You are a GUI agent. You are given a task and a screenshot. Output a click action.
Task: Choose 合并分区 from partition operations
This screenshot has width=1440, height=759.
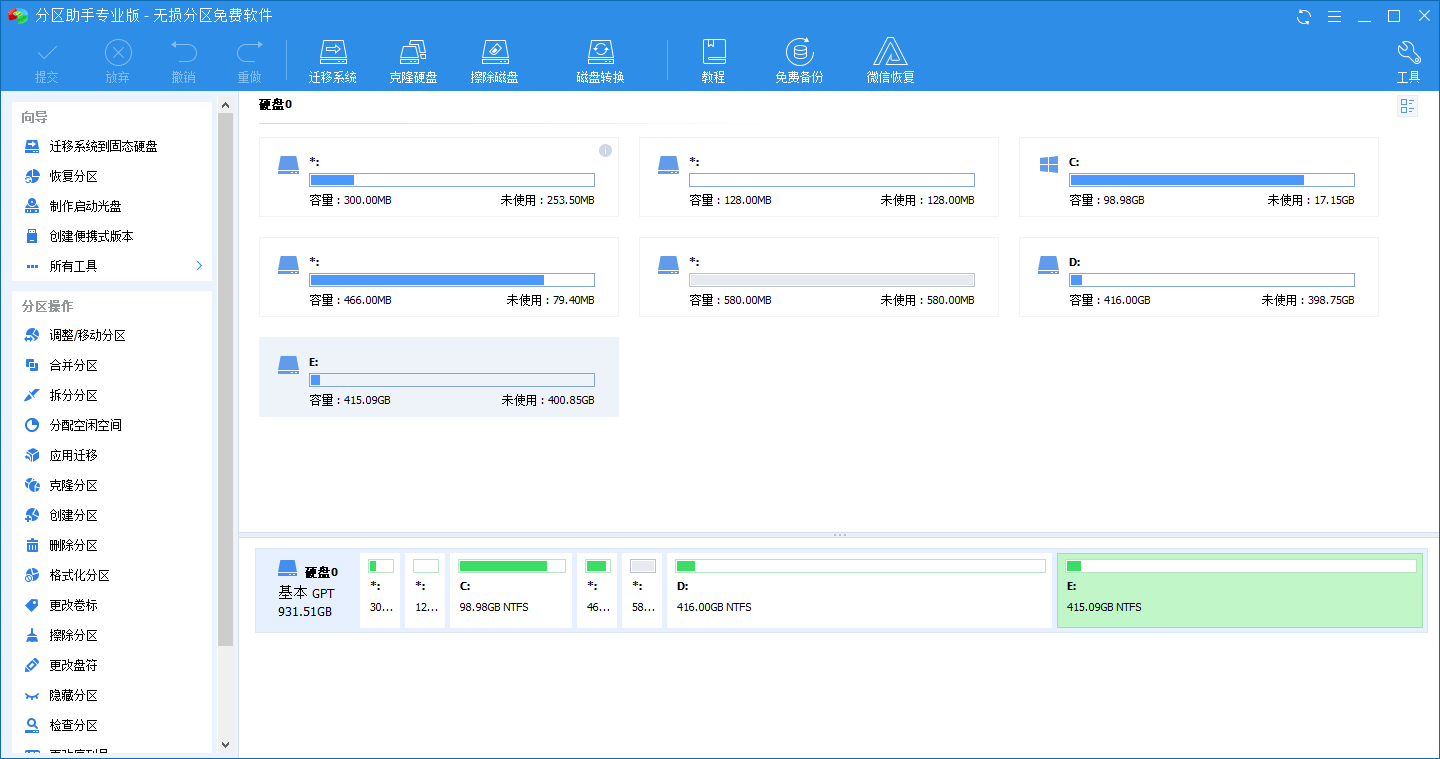coord(73,366)
